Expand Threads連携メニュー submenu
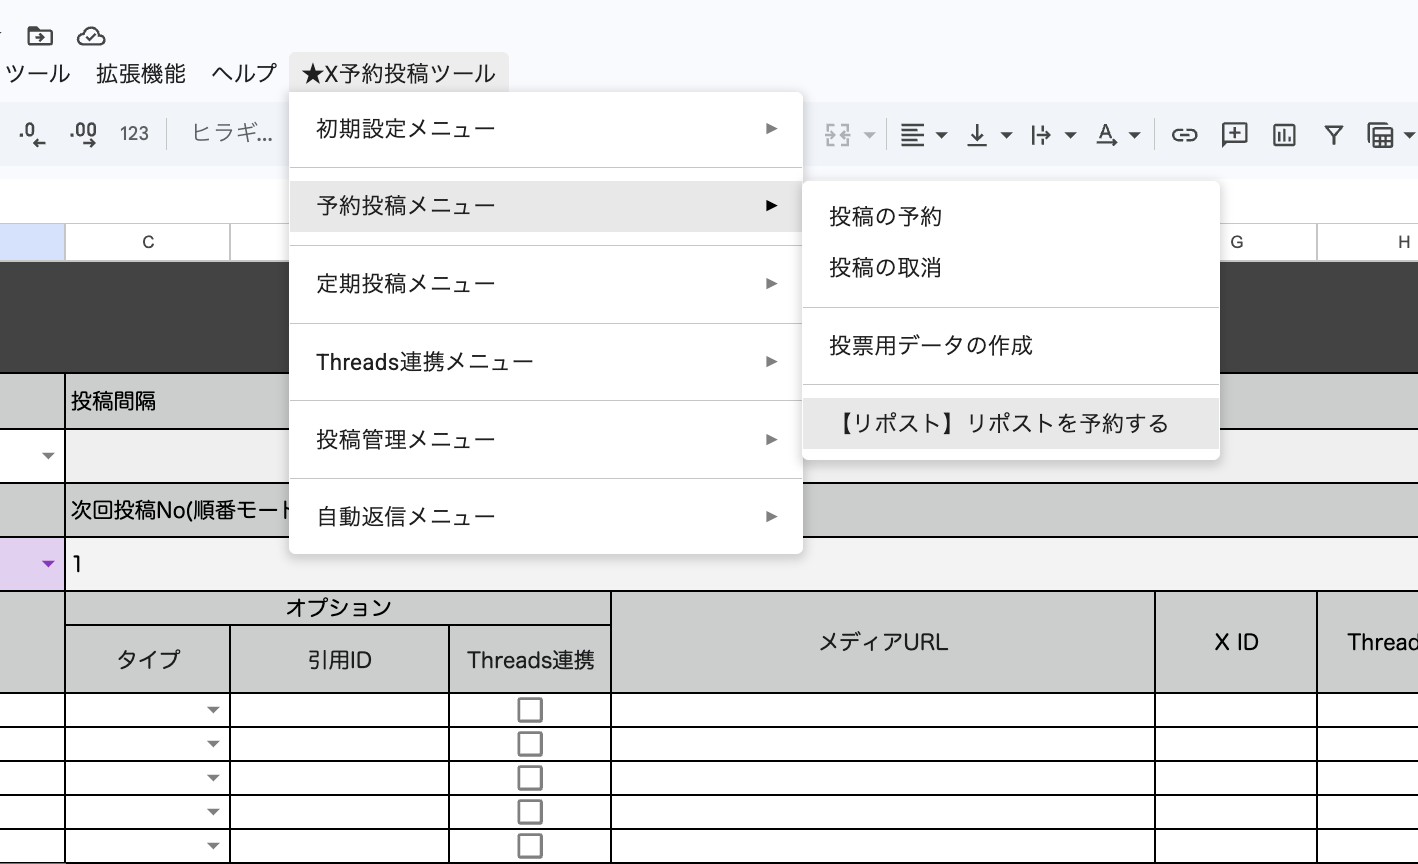 pos(546,362)
